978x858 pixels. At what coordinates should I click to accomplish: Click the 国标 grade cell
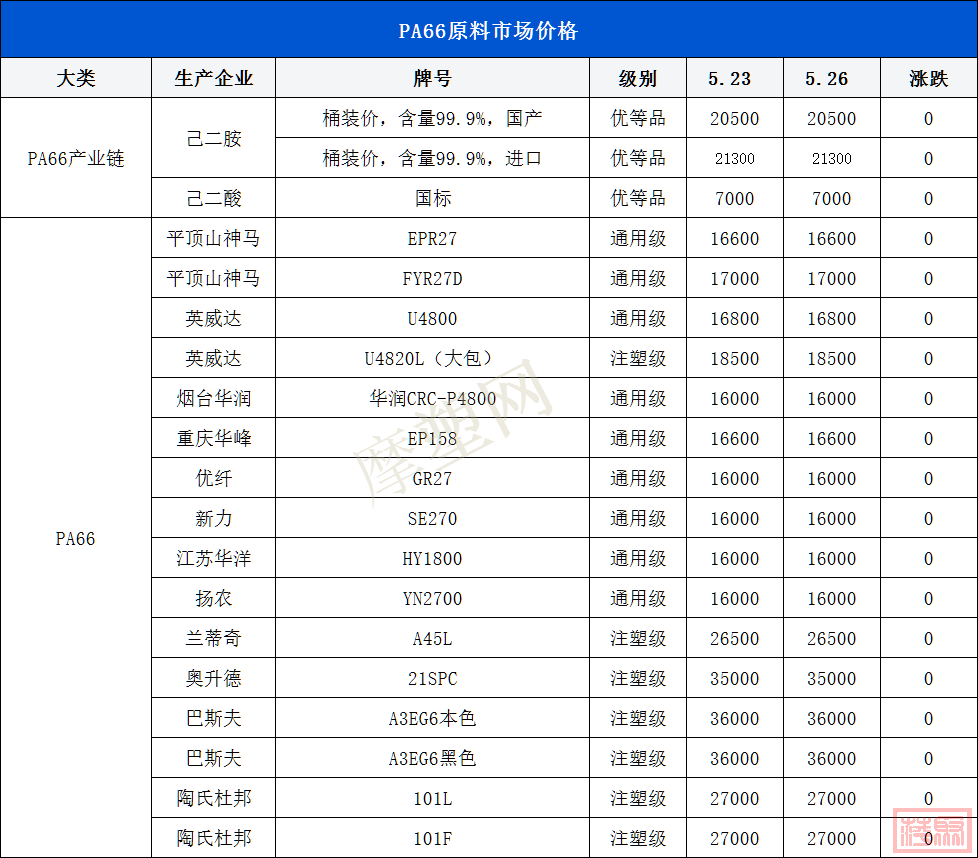point(432,198)
